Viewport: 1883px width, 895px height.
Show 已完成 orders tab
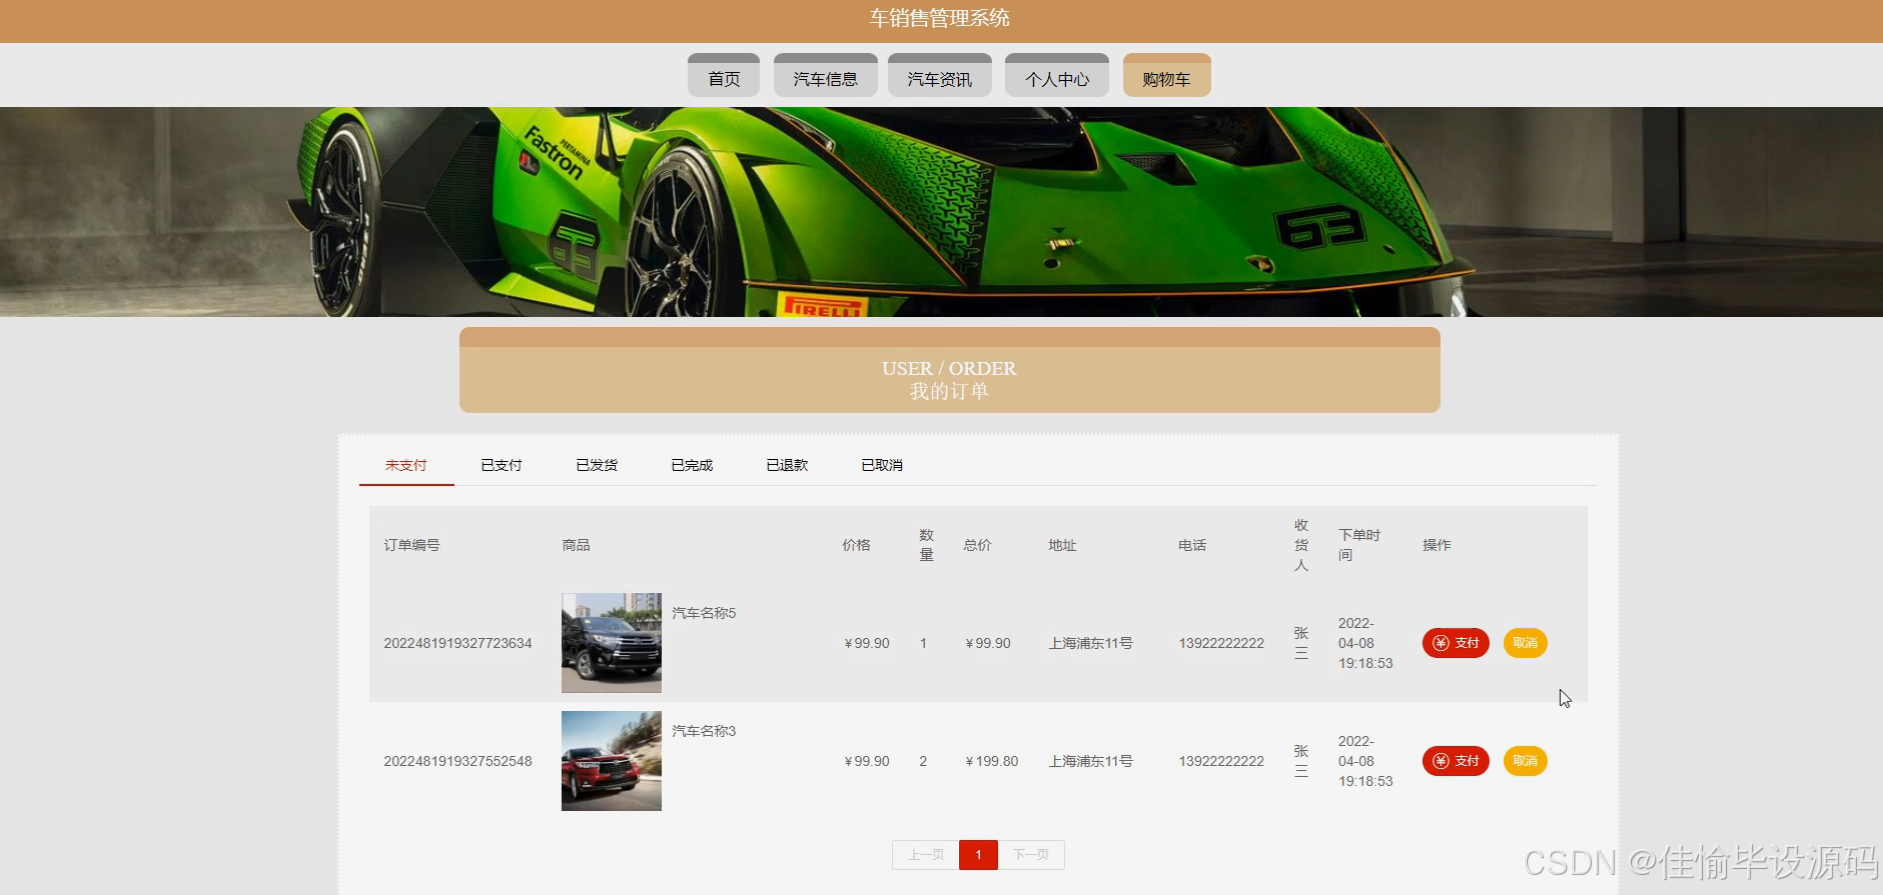tap(692, 465)
